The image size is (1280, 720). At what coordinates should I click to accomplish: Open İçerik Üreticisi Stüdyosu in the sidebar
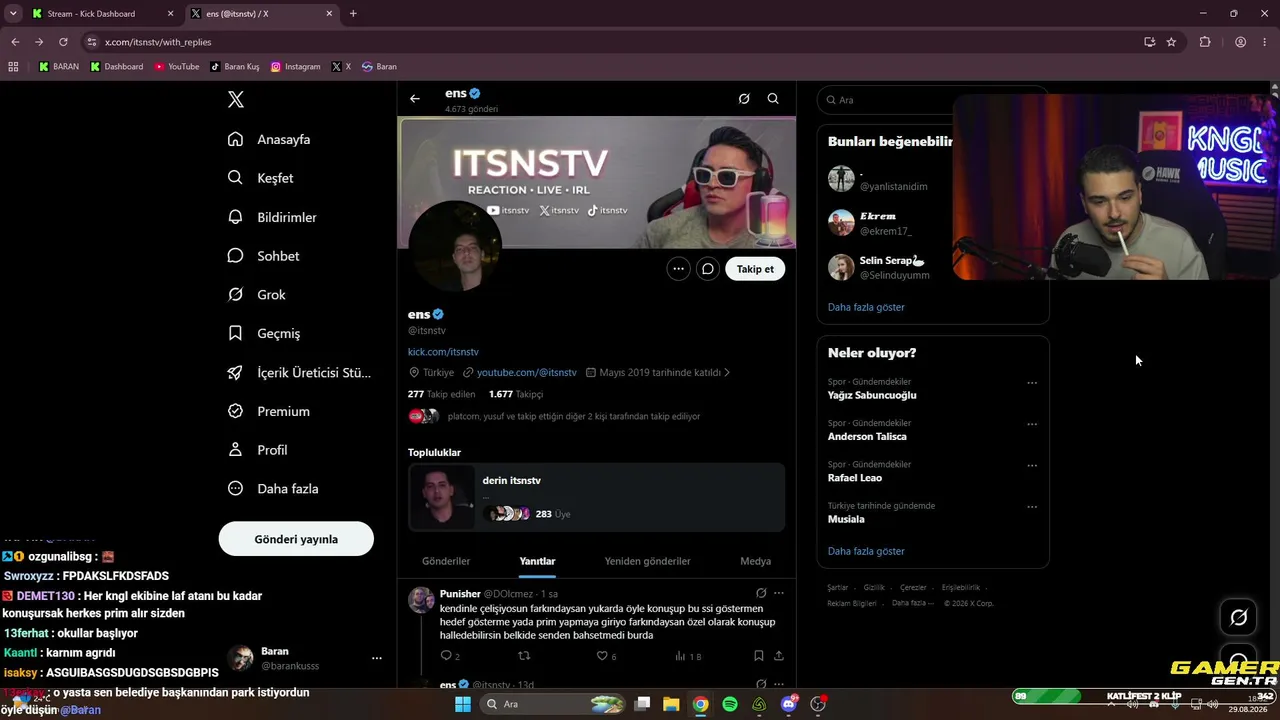[300, 372]
